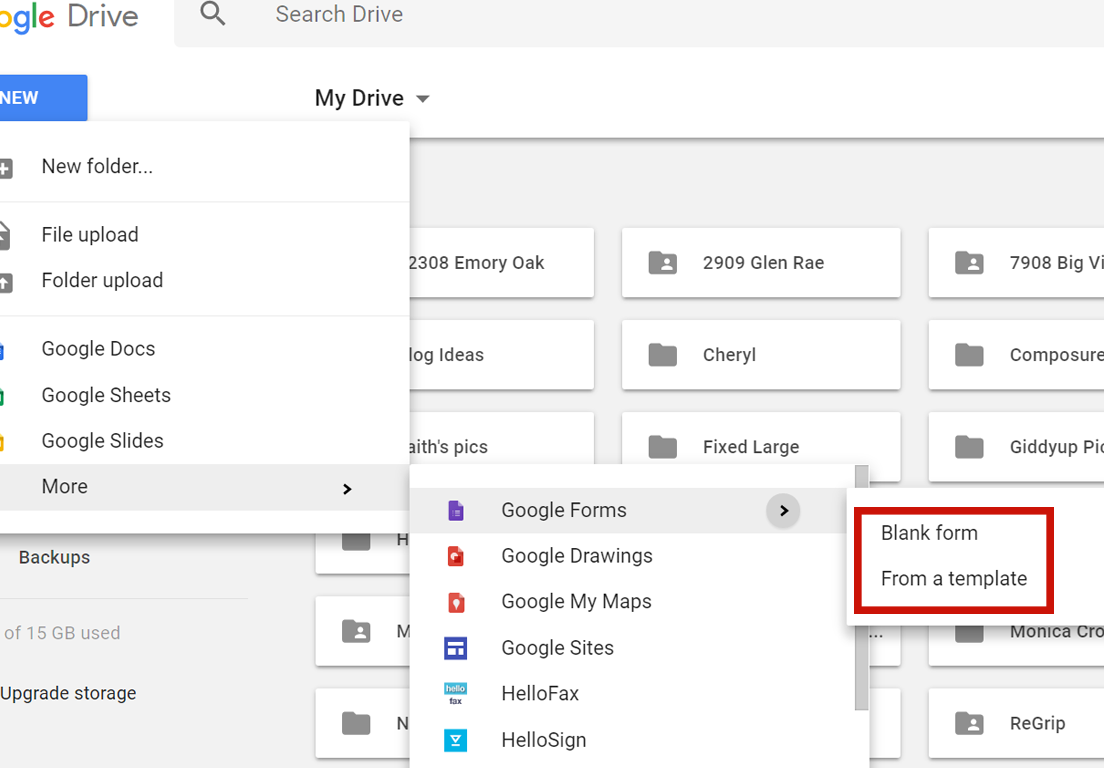Screen dimensions: 1104x768
Task: Expand the More submenu arrow
Action: click(x=346, y=489)
